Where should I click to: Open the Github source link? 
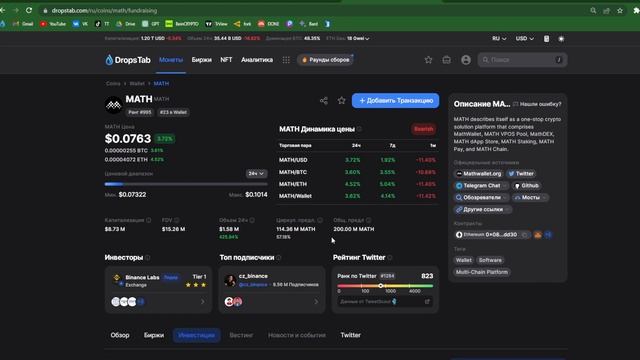pos(527,186)
